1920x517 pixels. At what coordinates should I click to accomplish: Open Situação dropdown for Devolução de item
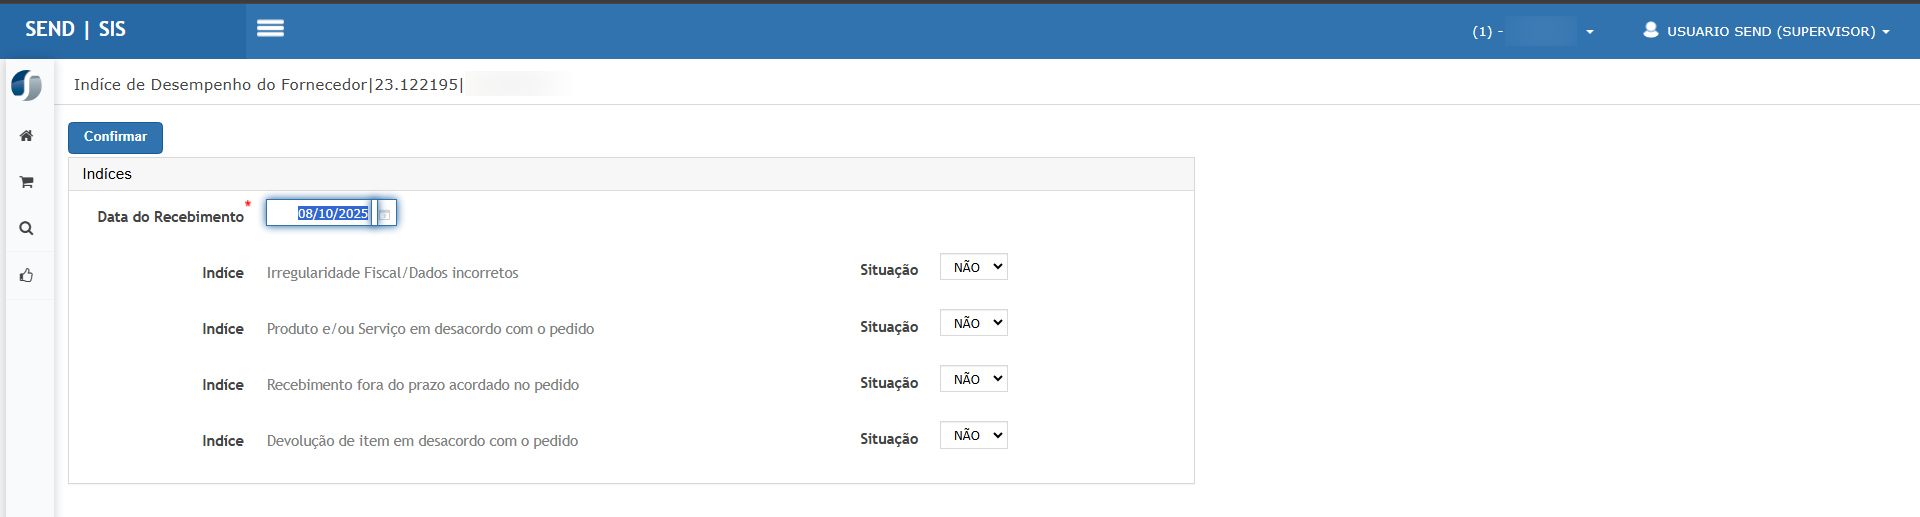pyautogui.click(x=973, y=435)
